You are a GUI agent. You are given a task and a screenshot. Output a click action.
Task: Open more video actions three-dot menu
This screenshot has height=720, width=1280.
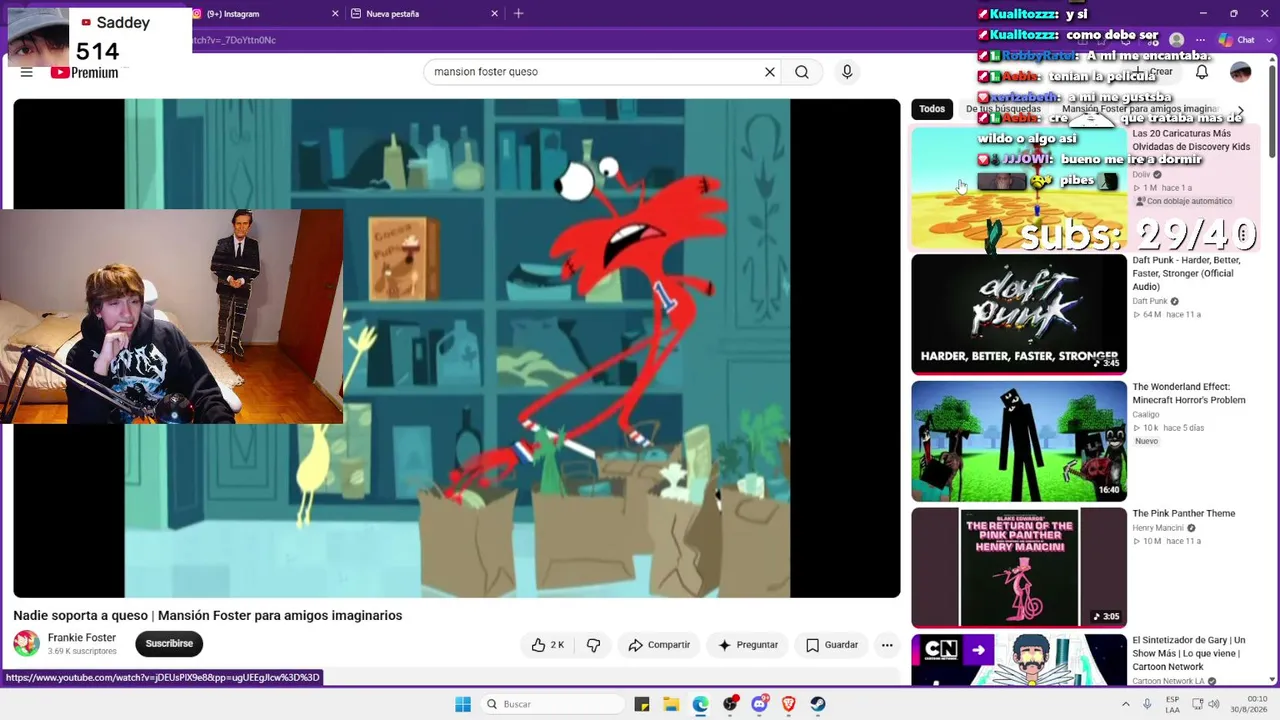pos(887,645)
